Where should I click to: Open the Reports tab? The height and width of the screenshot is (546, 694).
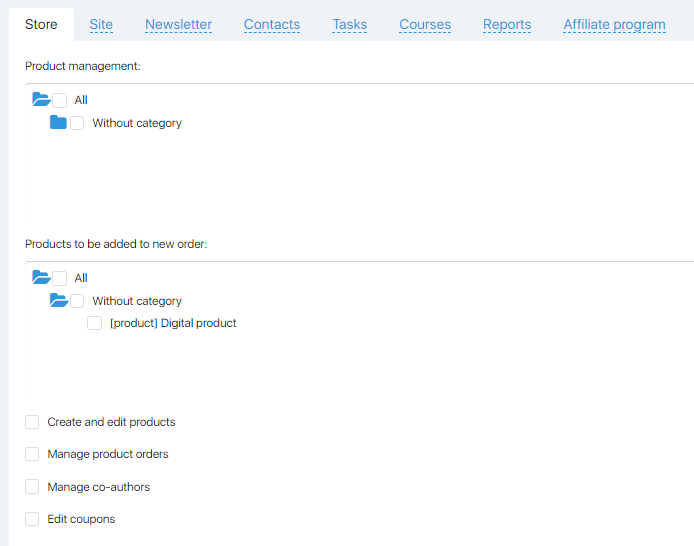click(507, 24)
